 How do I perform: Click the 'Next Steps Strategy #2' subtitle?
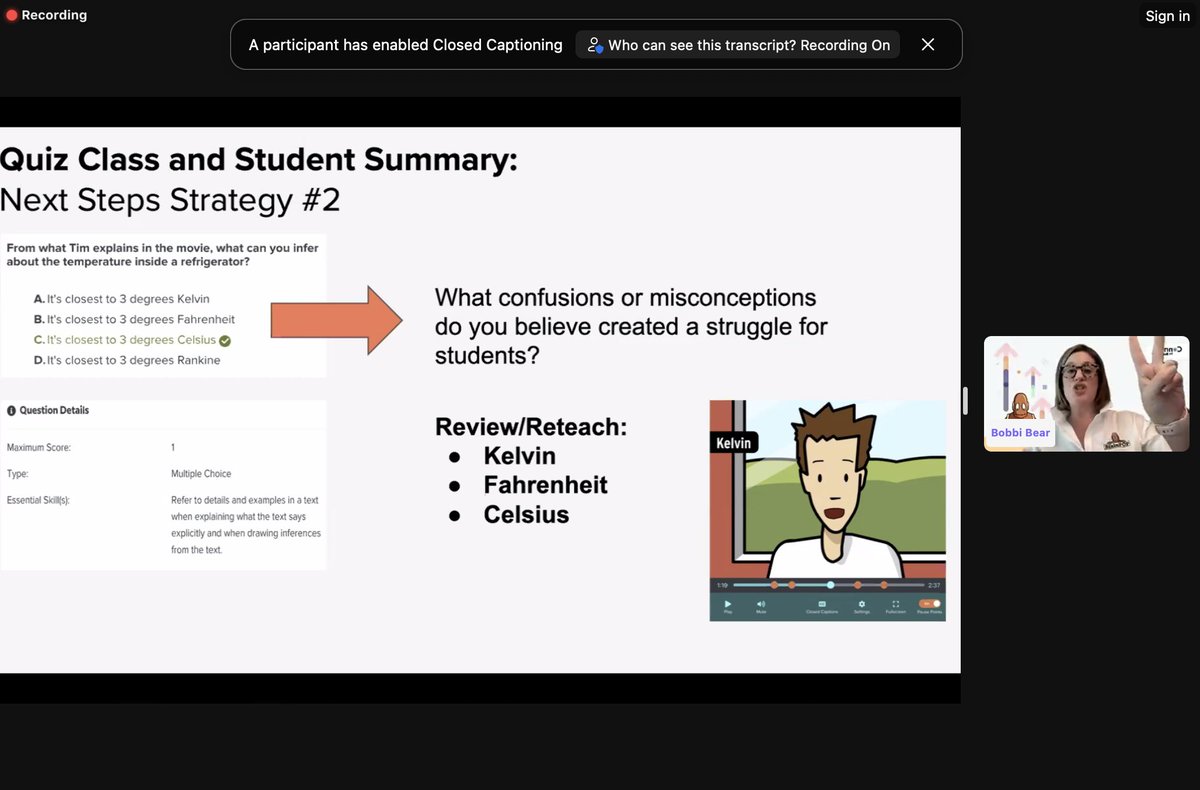pyautogui.click(x=170, y=199)
